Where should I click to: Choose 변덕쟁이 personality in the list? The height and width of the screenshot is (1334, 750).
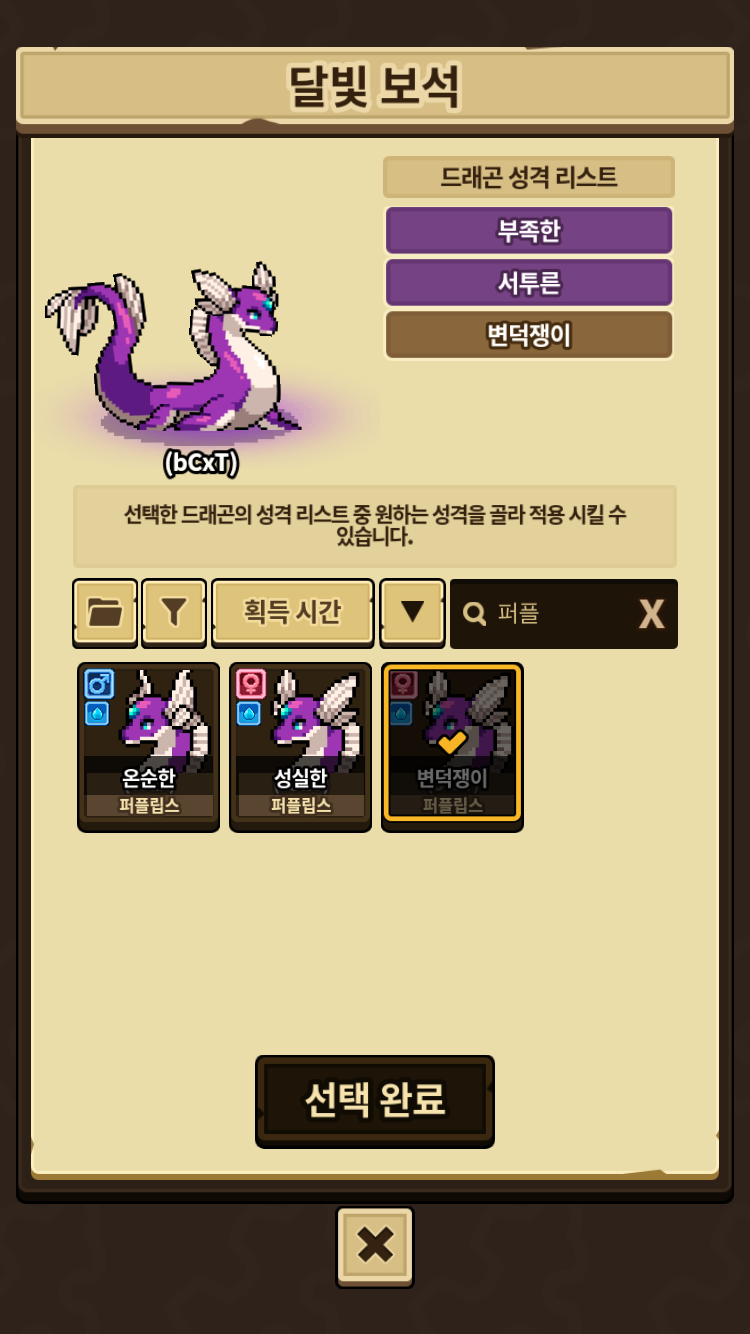coord(529,335)
